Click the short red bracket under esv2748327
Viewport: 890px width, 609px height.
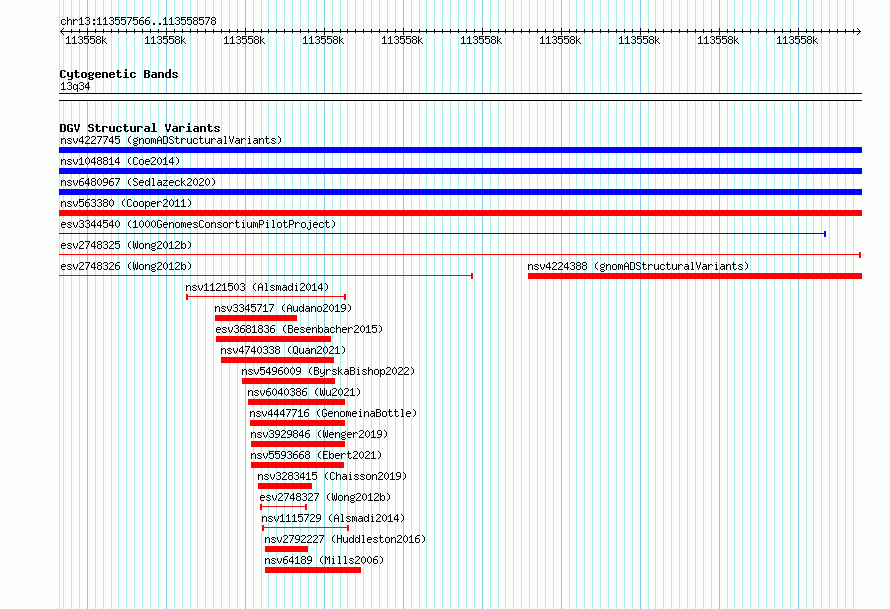coord(284,507)
